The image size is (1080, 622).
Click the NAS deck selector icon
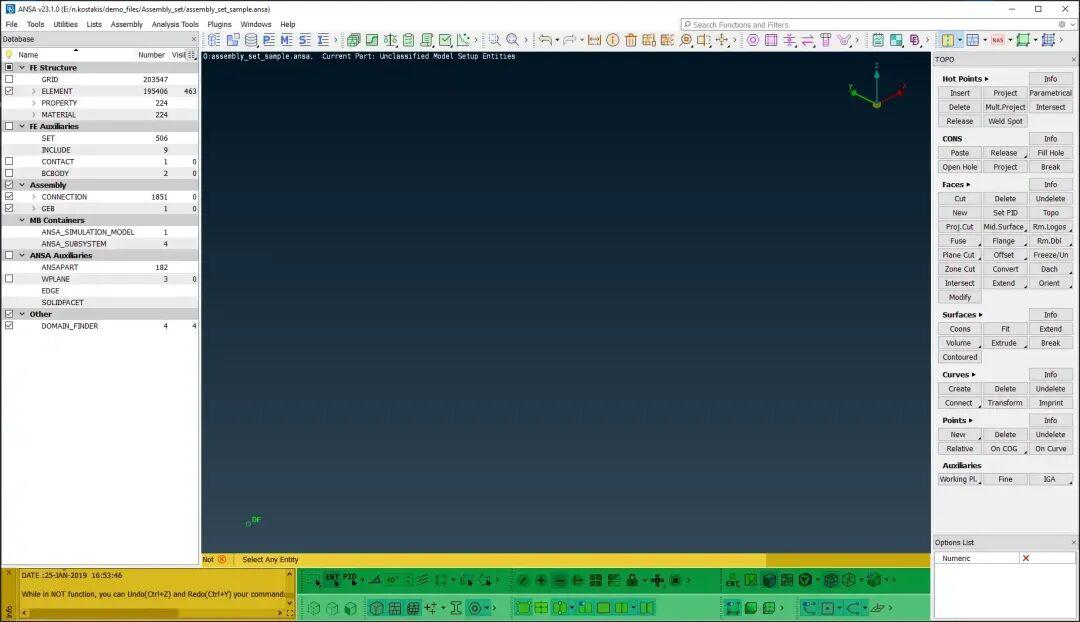(x=997, y=40)
